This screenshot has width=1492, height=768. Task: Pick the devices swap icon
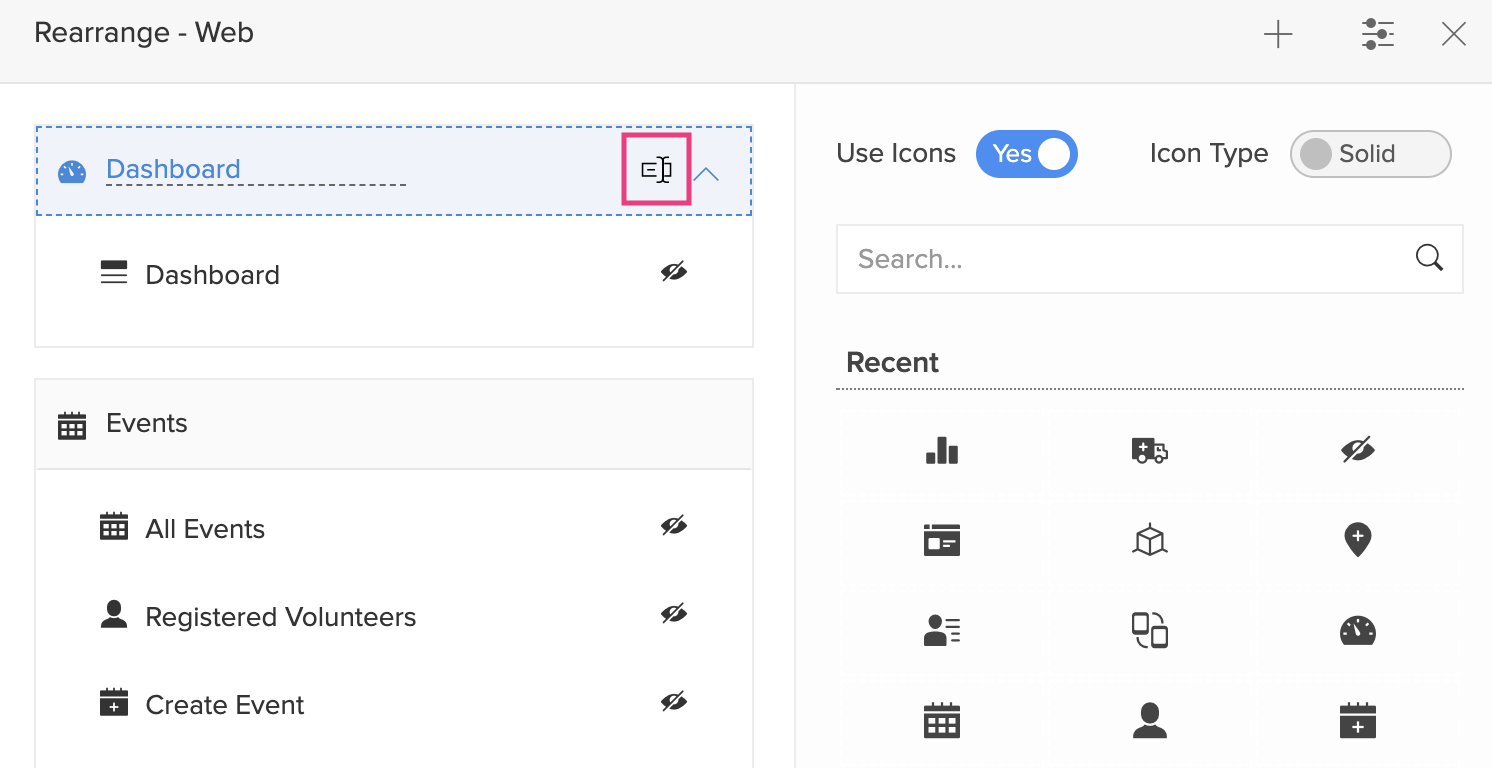tap(1149, 630)
